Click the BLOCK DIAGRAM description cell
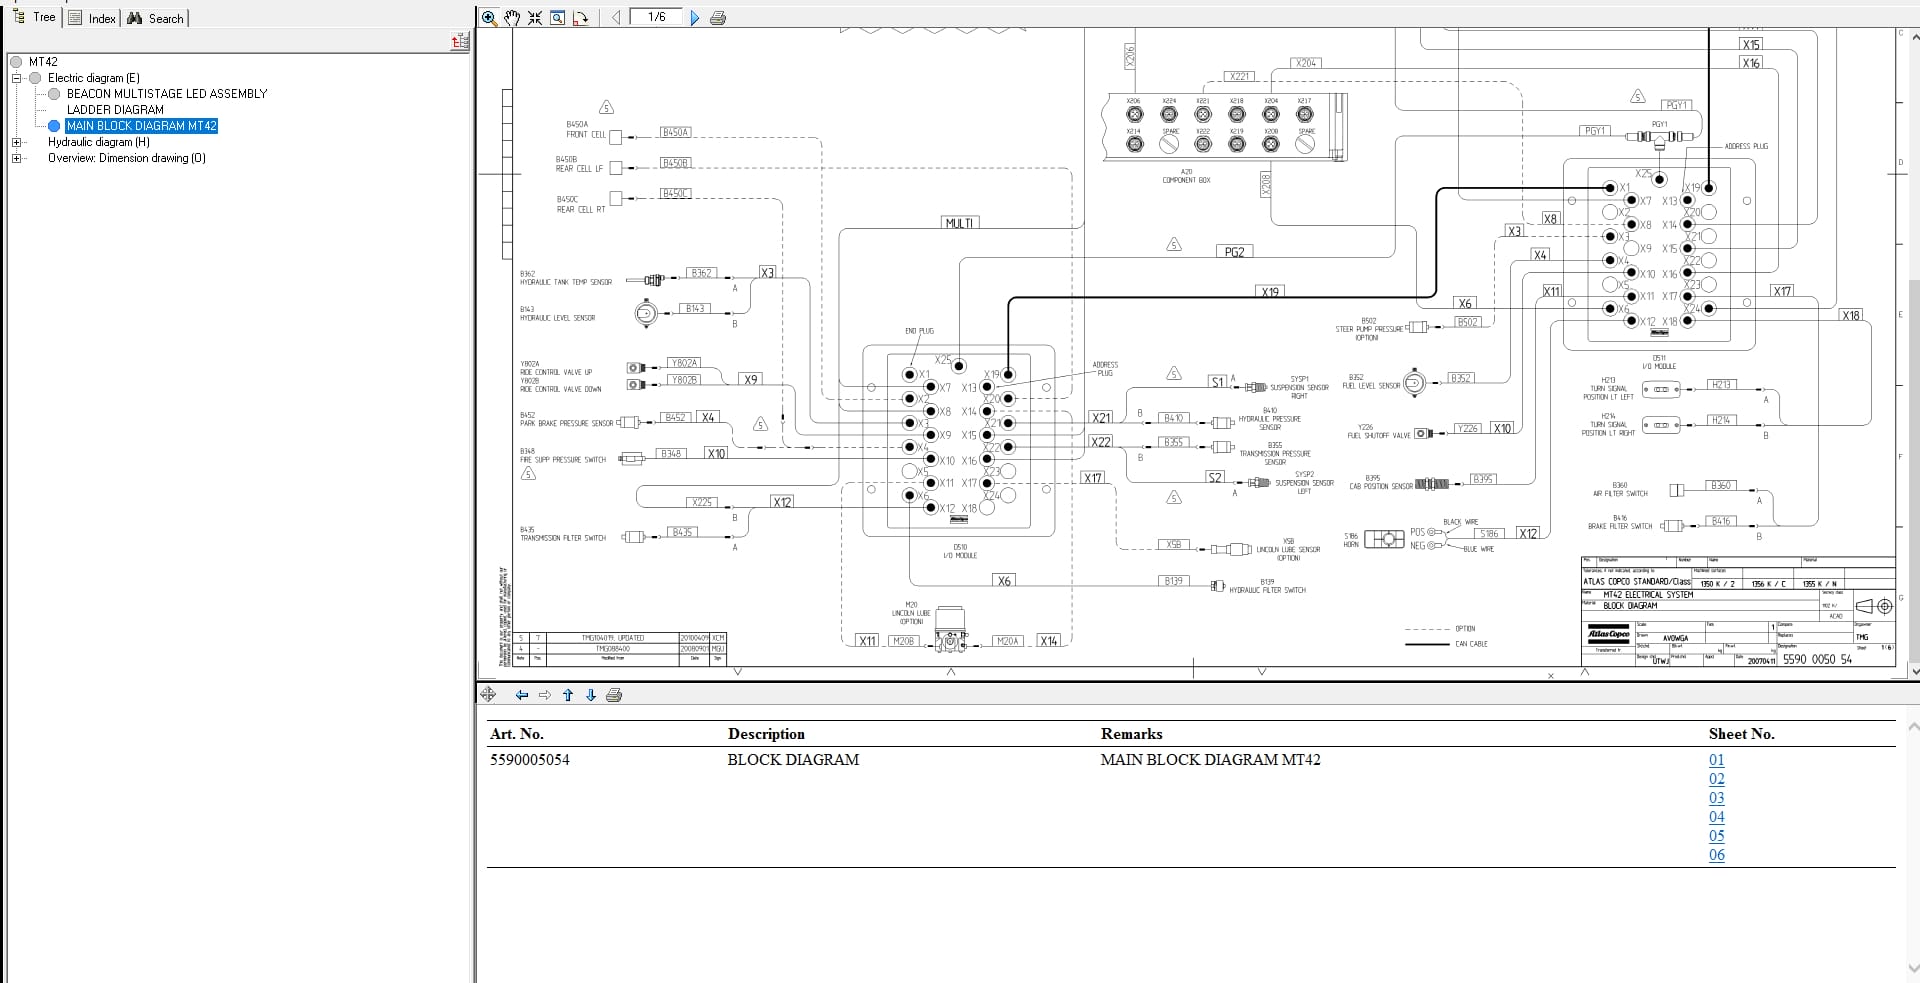This screenshot has width=1920, height=983. 793,760
